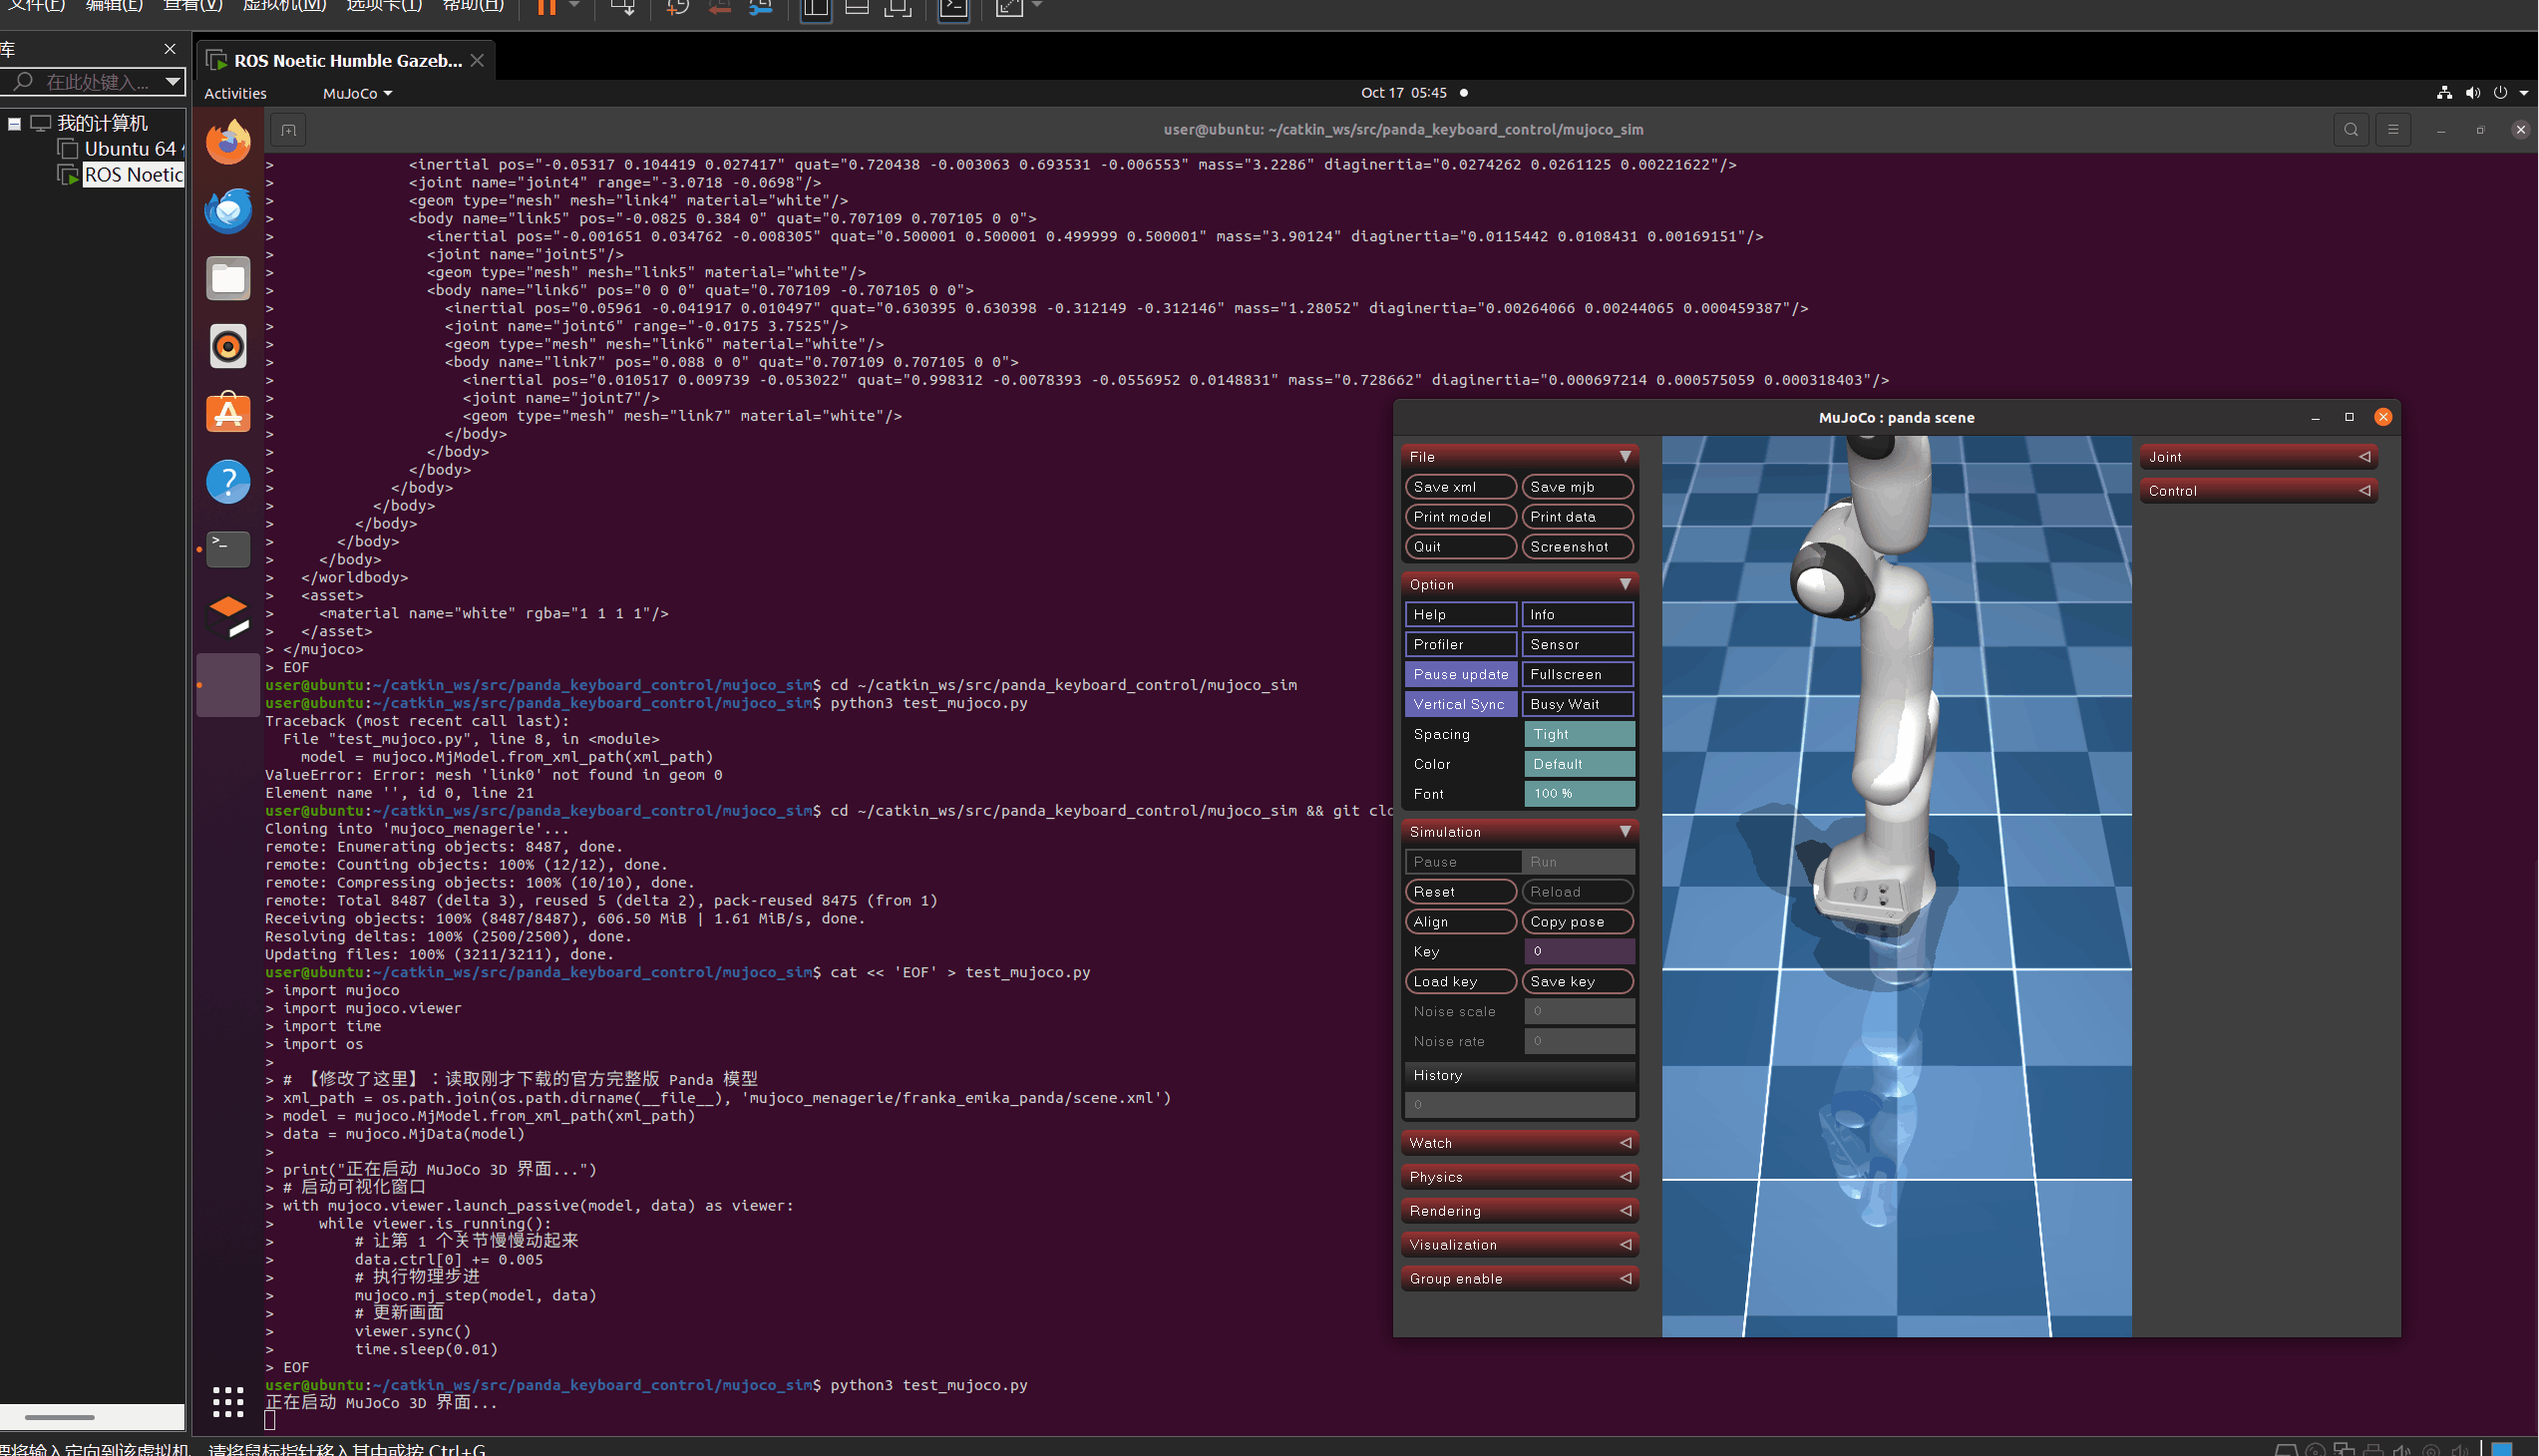Add a new terminal tab icon
This screenshot has width=2539, height=1456.
click(x=289, y=130)
